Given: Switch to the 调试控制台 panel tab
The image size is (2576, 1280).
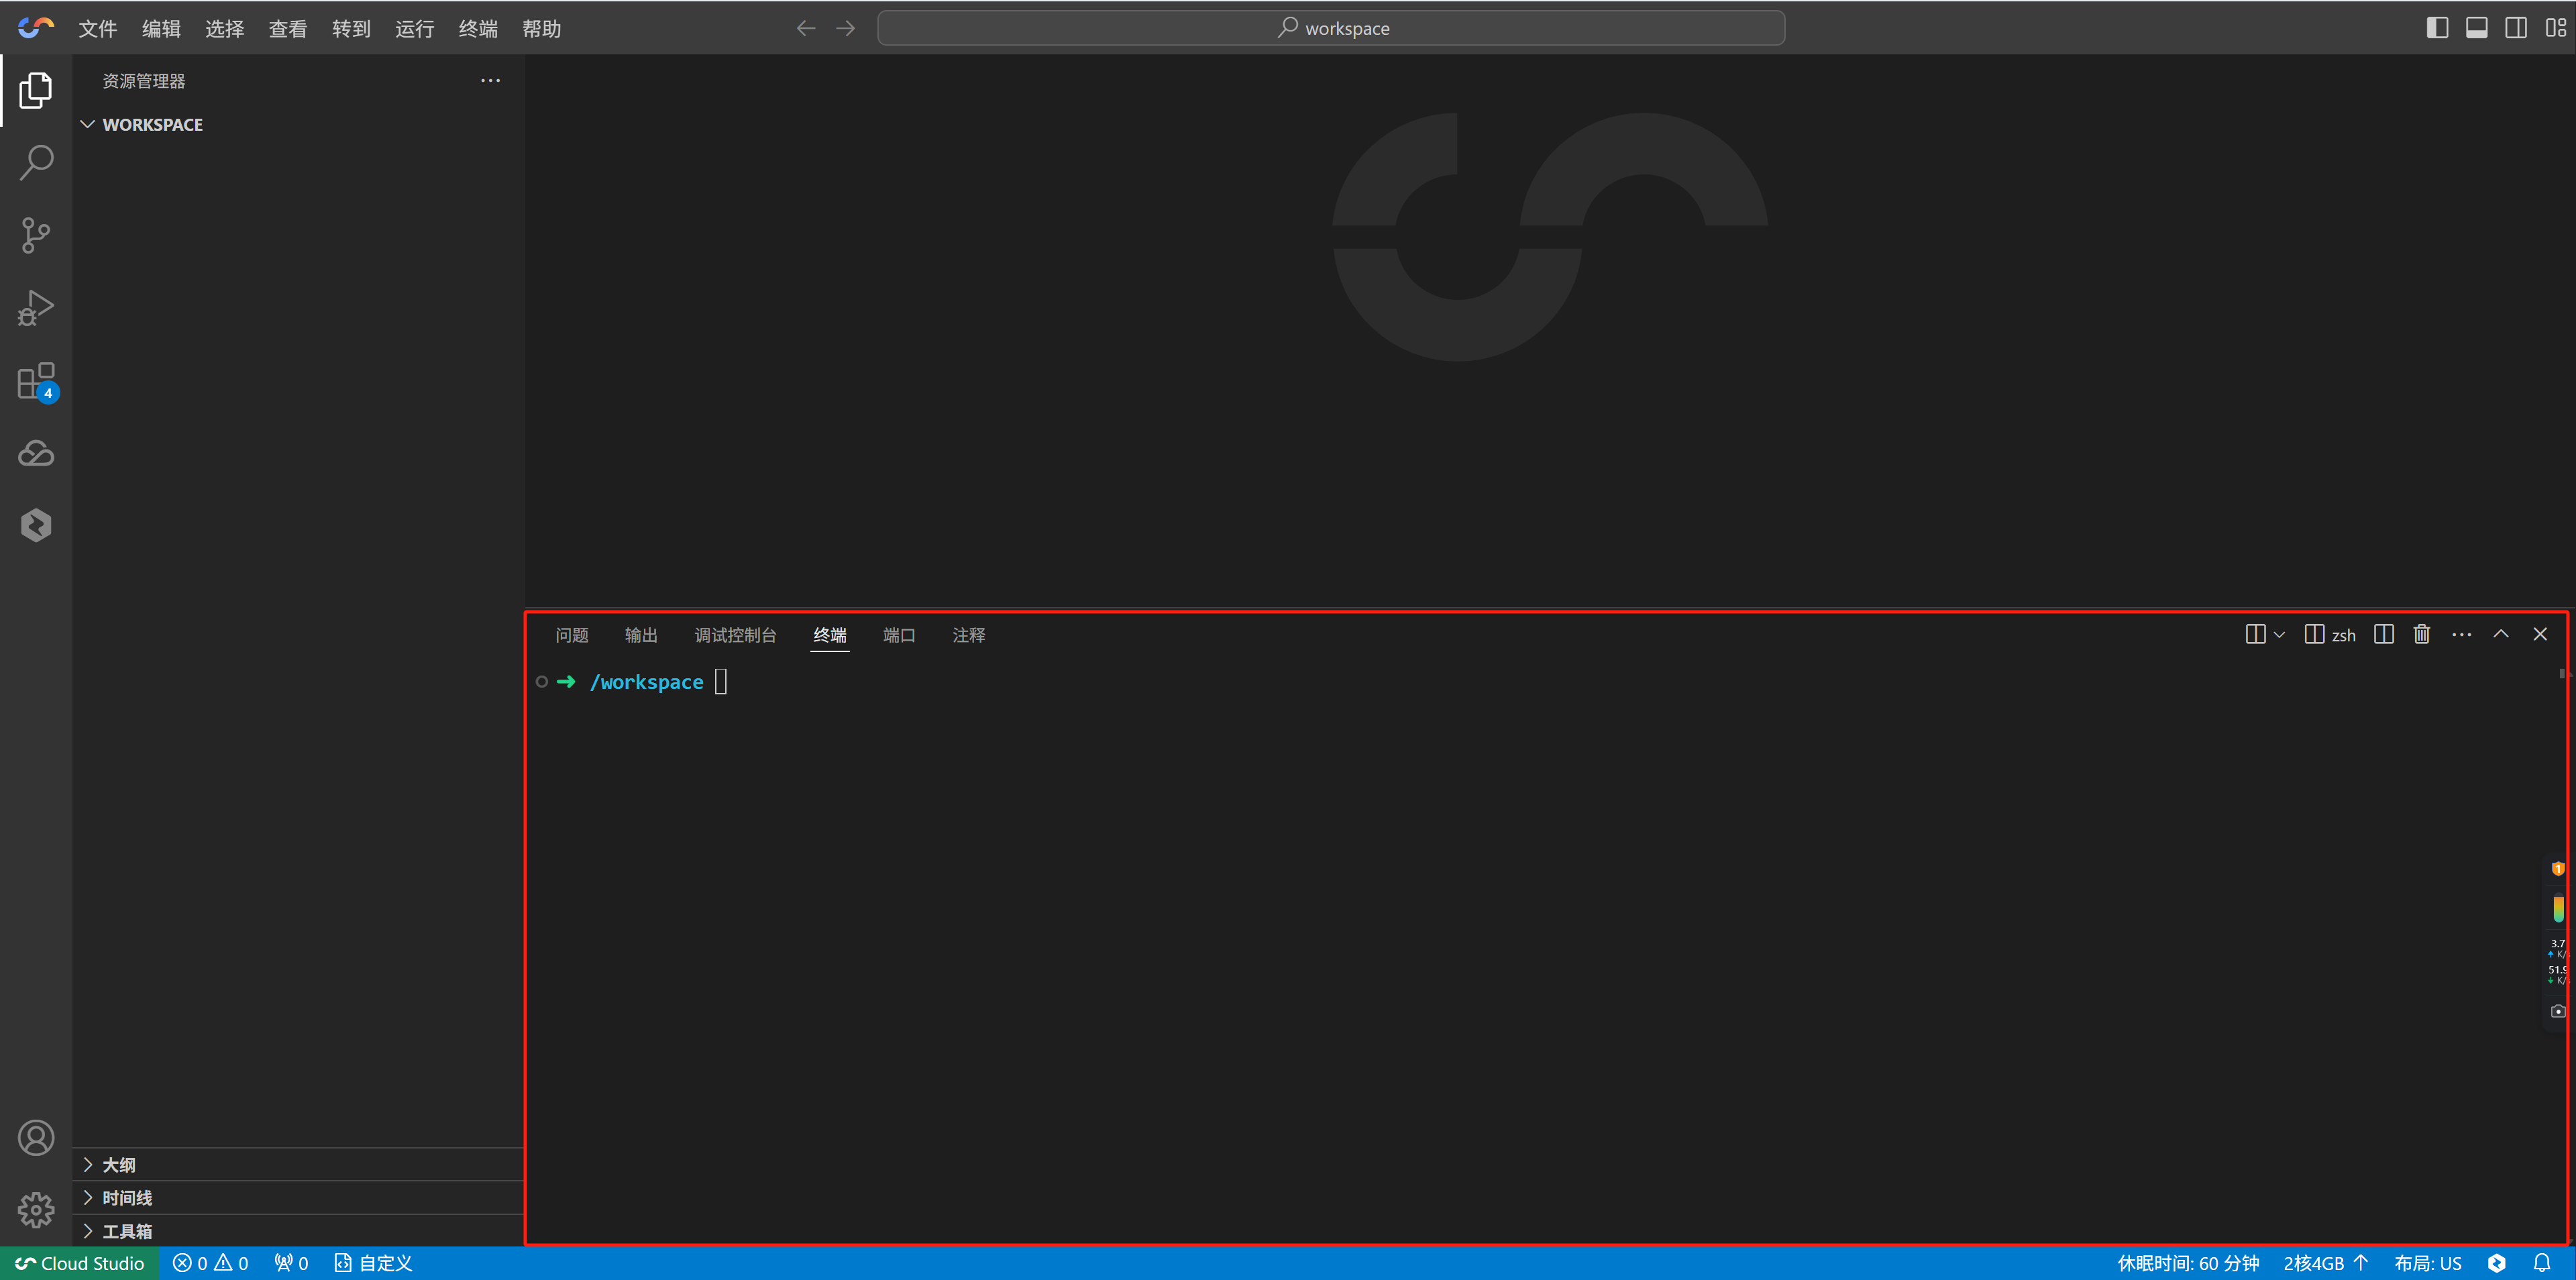Looking at the screenshot, I should pos(735,635).
